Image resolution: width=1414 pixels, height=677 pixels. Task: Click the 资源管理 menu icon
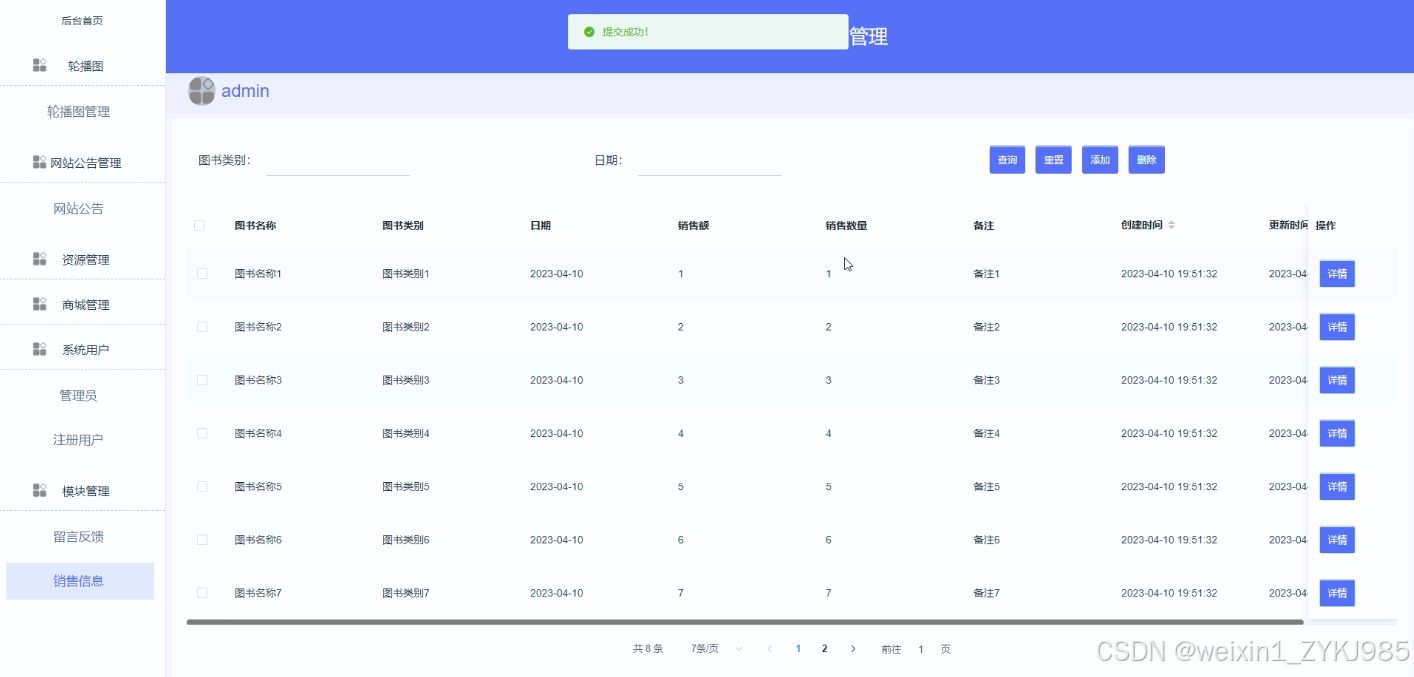coord(40,259)
